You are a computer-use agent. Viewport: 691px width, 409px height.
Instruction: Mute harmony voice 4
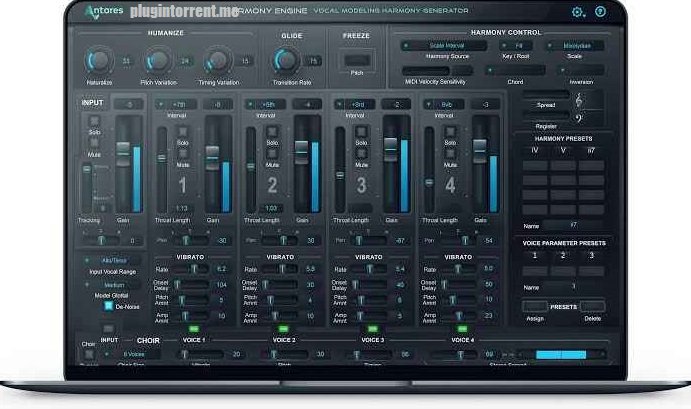(x=450, y=153)
